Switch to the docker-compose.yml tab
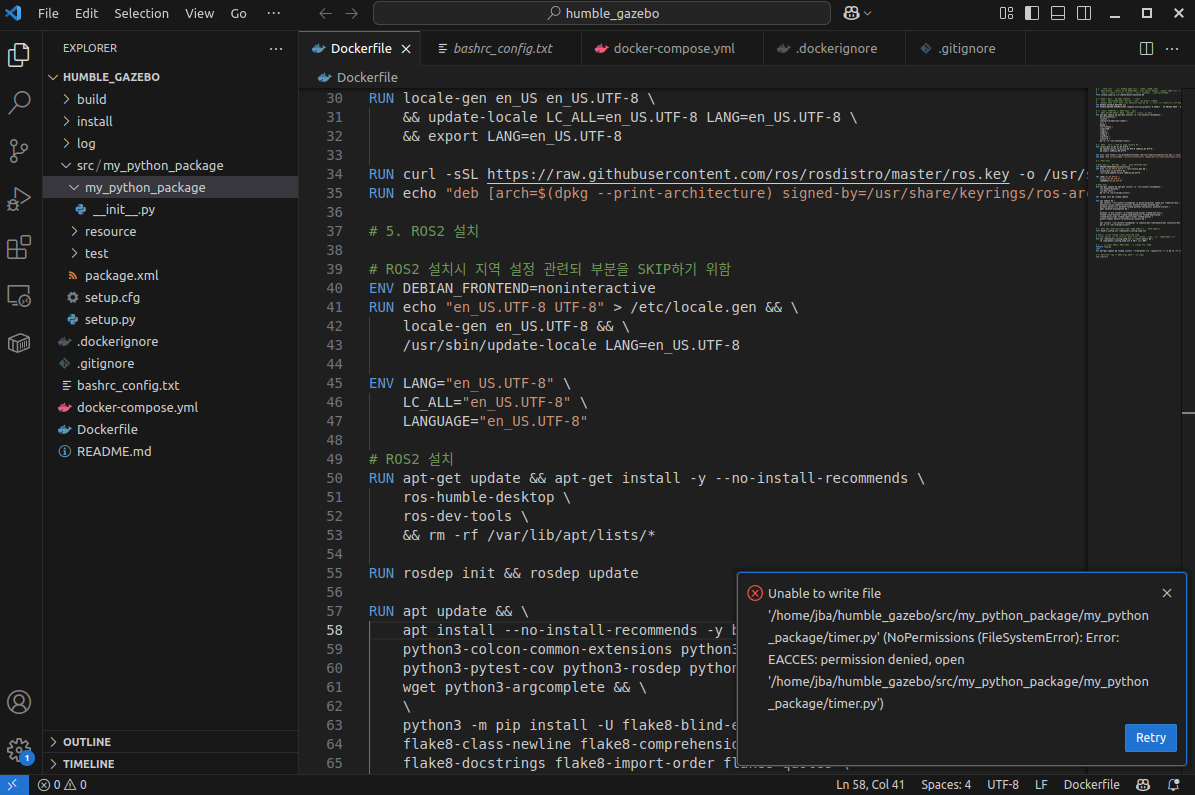This screenshot has height=795, width=1195. (x=673, y=48)
